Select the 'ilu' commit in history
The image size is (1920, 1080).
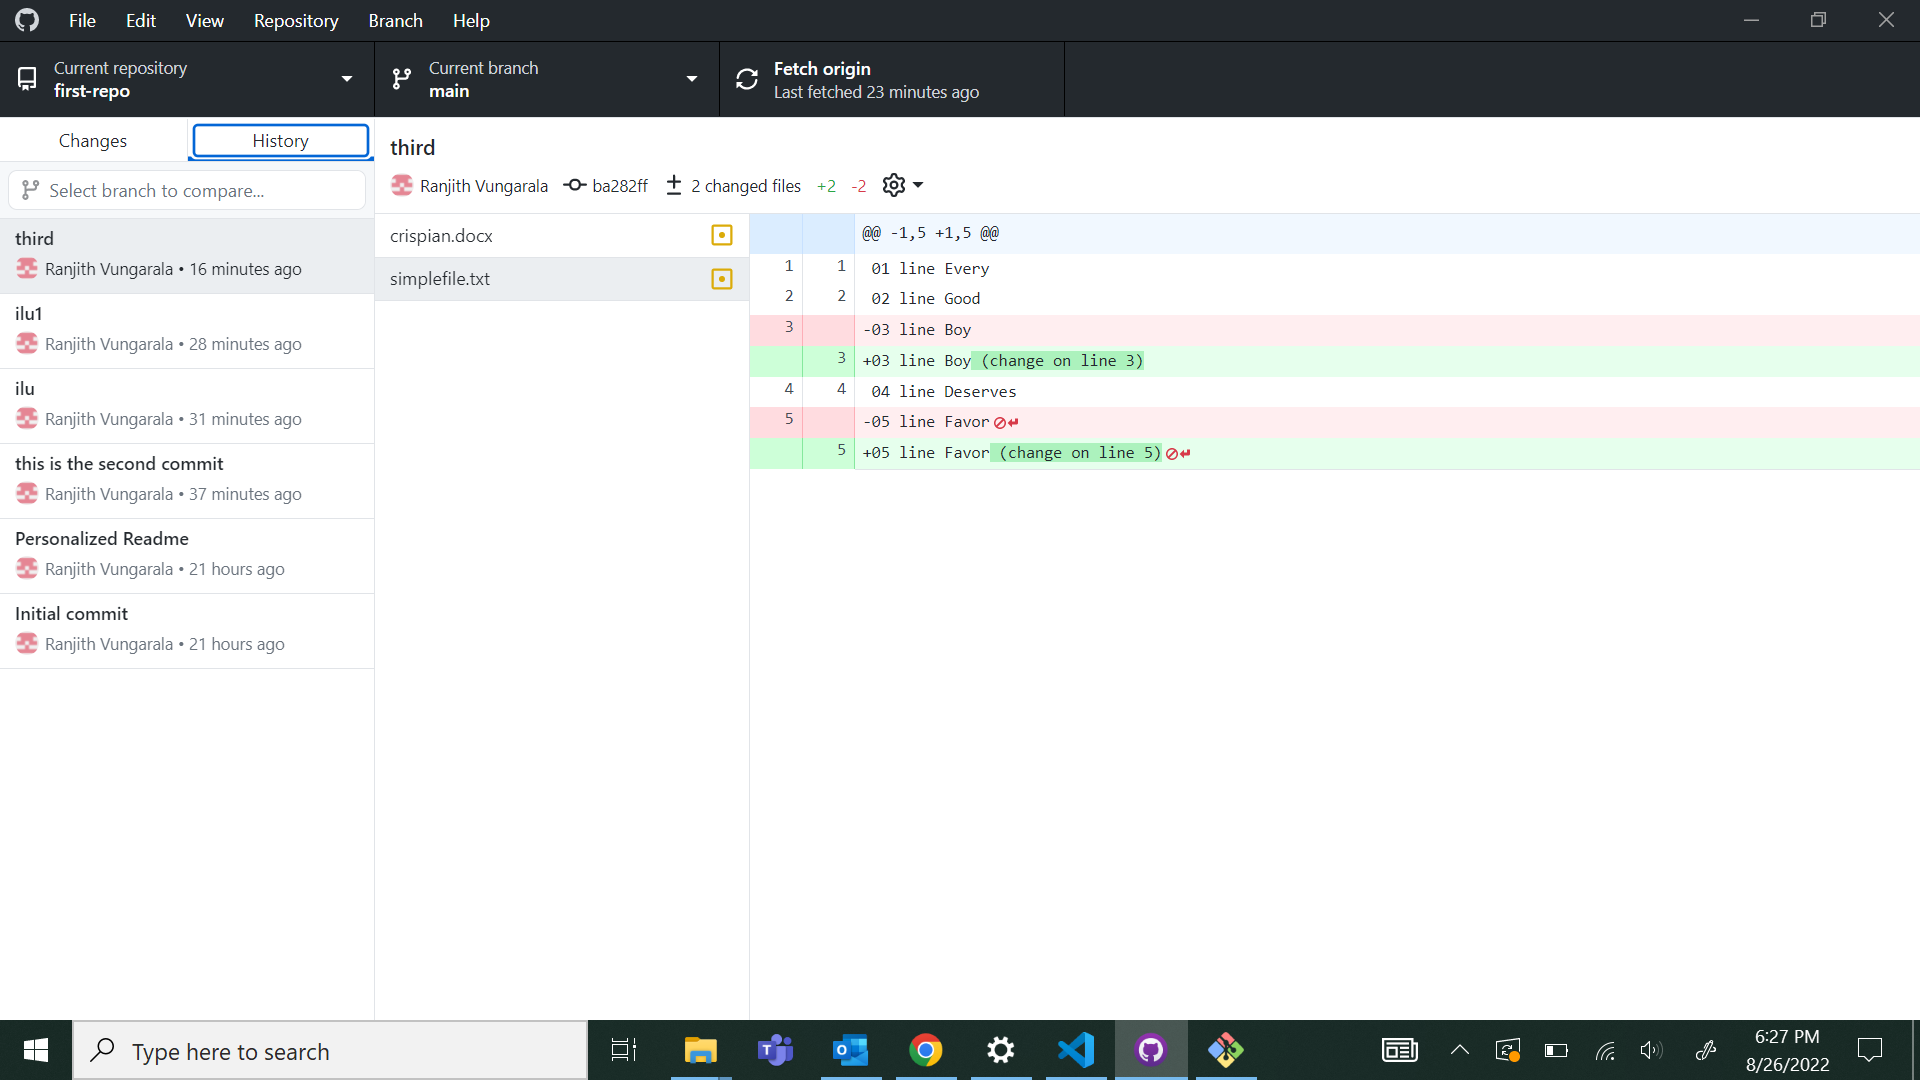click(187, 405)
